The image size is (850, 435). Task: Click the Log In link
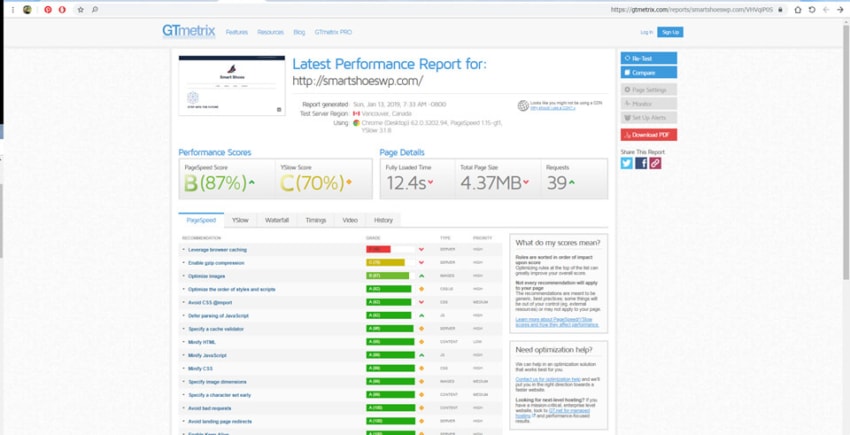click(x=646, y=33)
